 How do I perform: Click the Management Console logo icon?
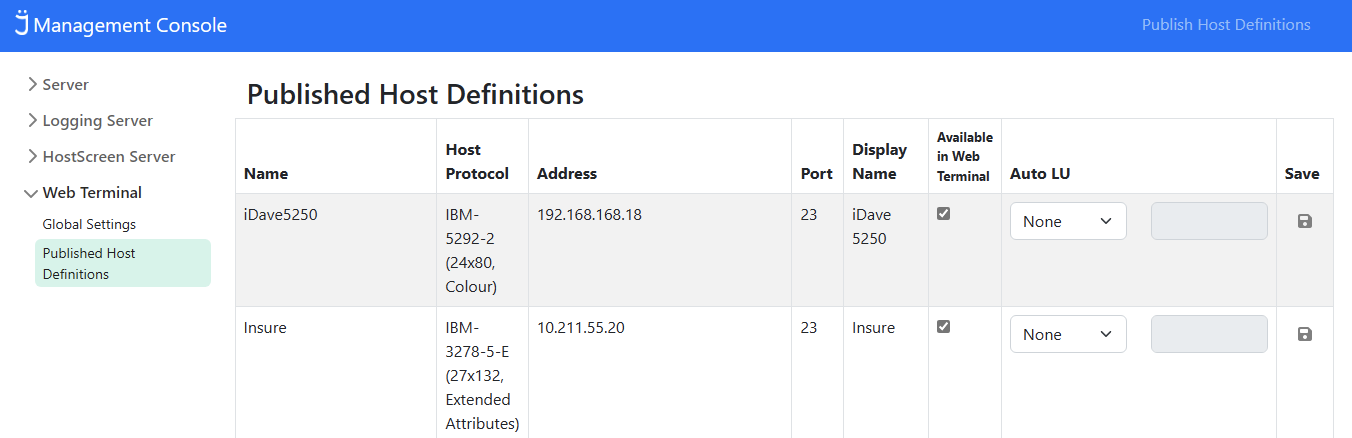21,25
